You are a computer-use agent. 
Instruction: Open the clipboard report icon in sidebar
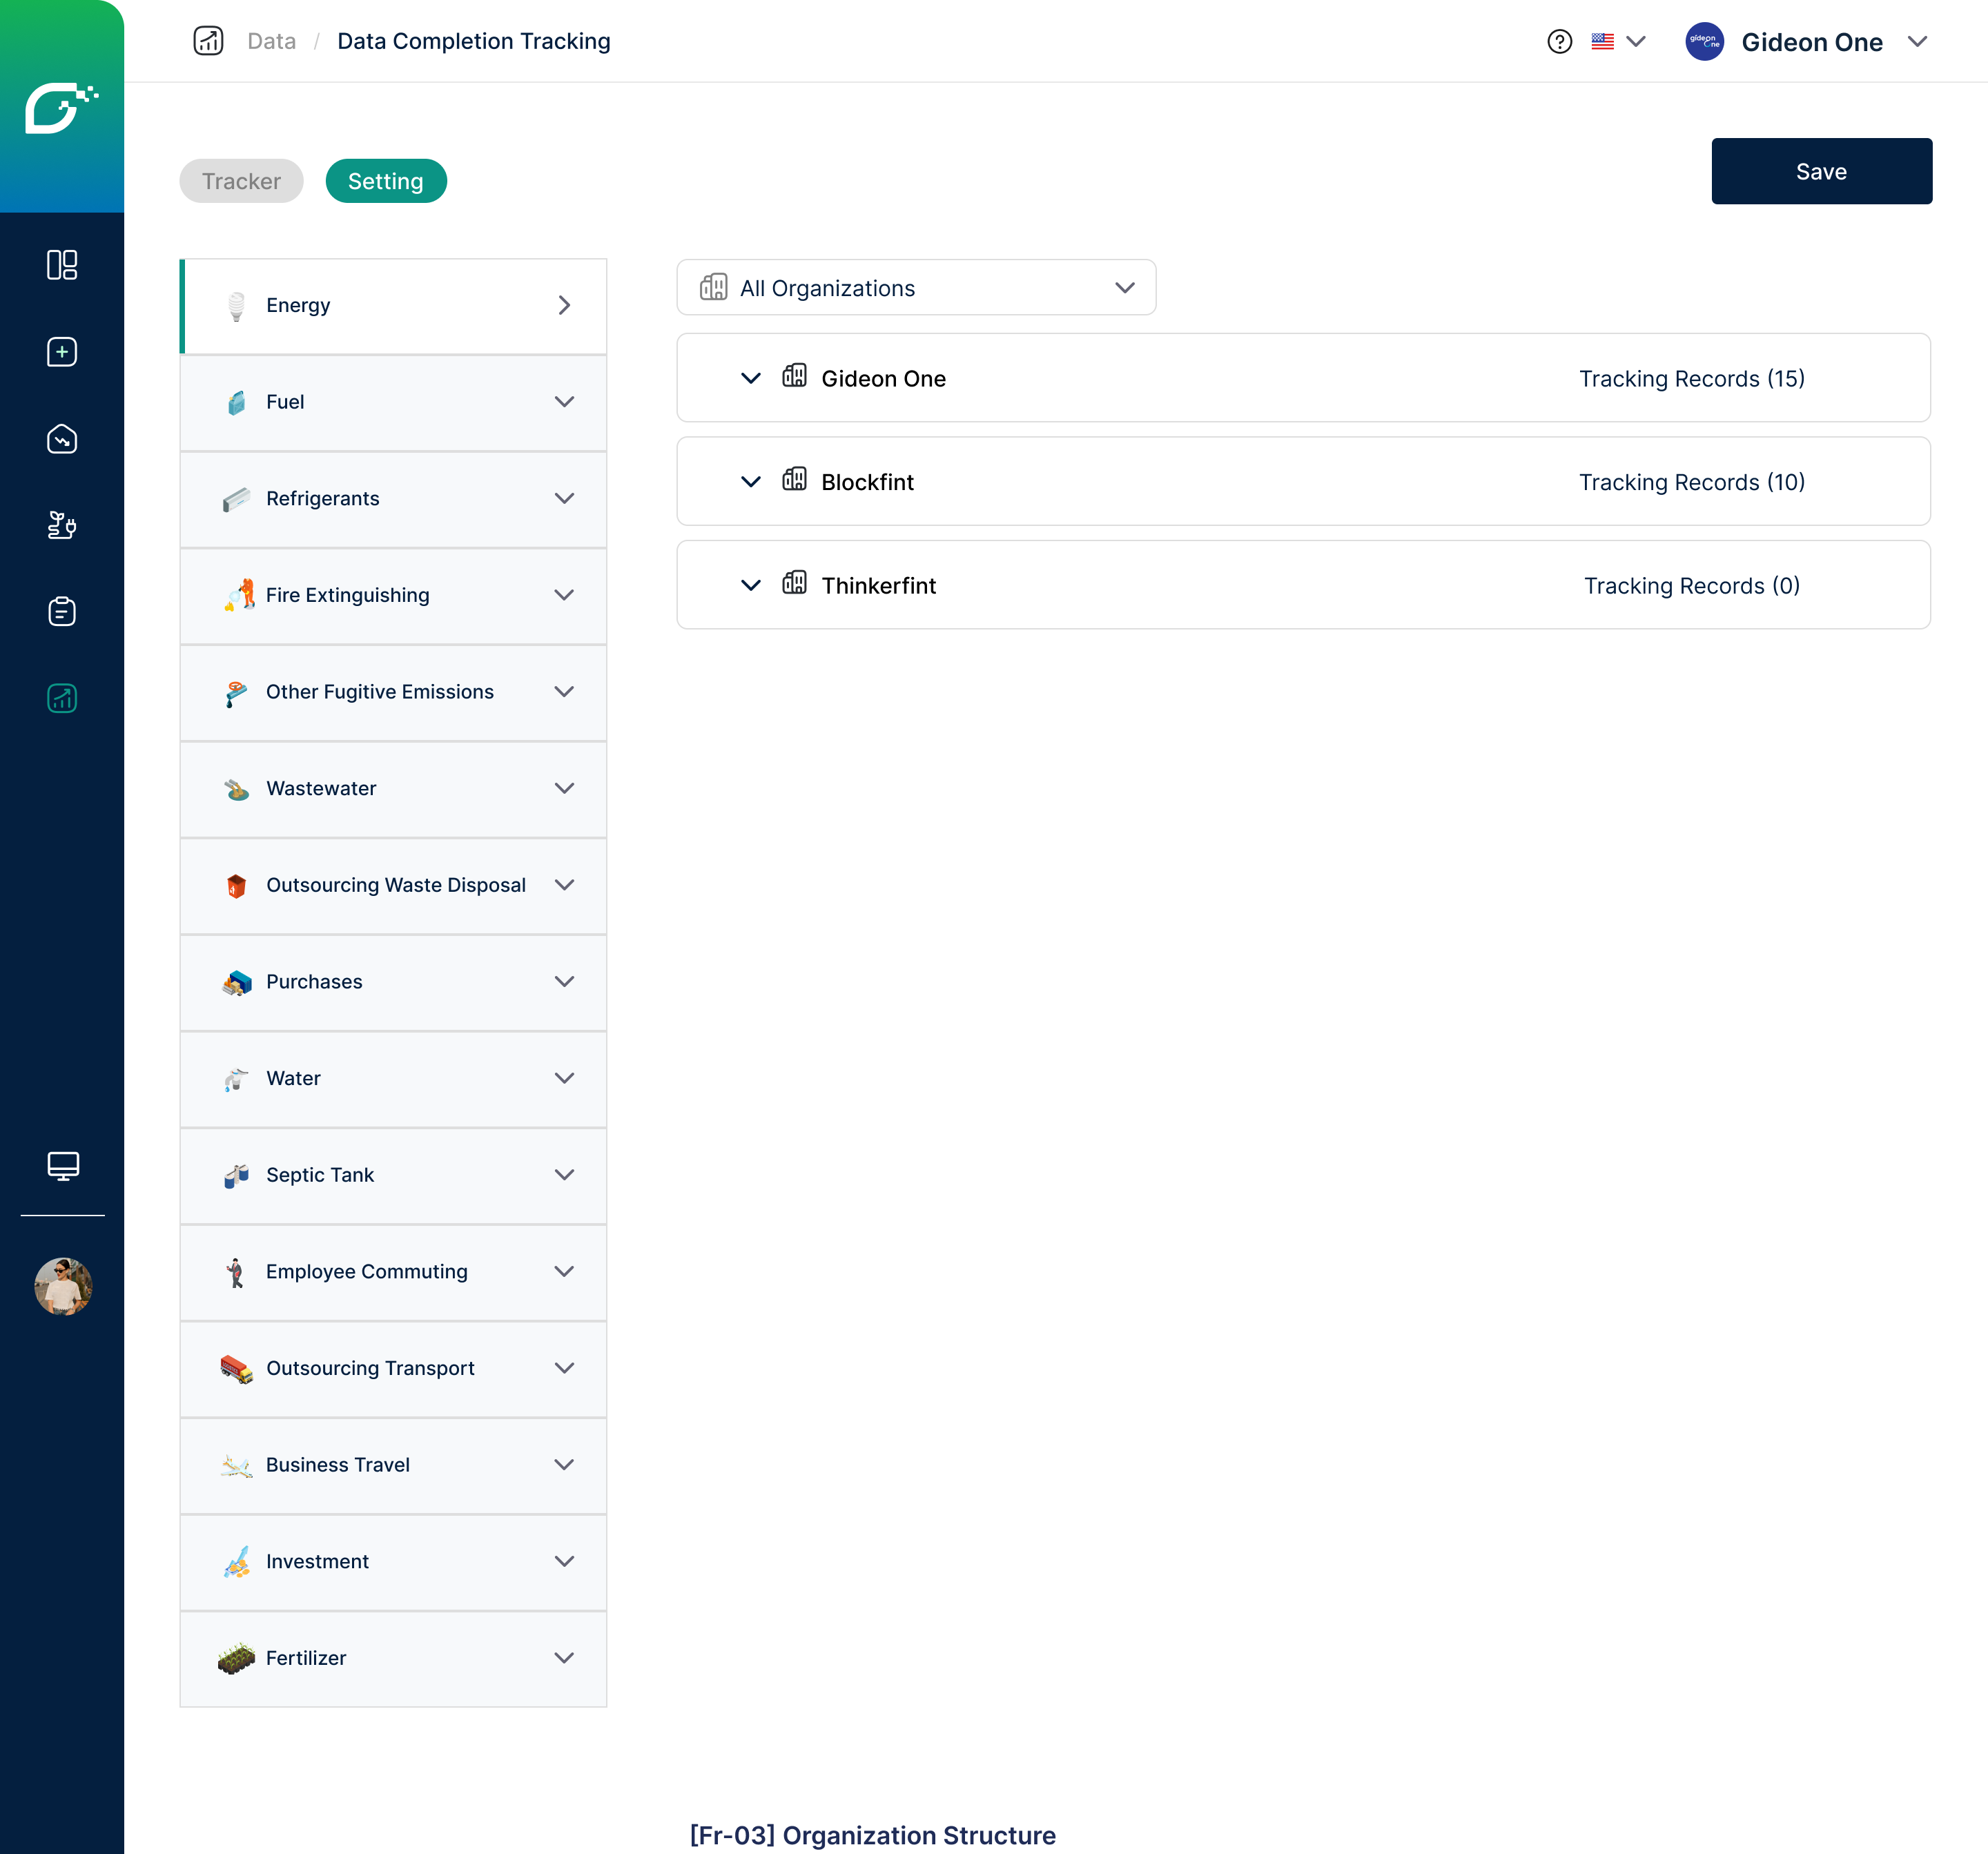62,611
